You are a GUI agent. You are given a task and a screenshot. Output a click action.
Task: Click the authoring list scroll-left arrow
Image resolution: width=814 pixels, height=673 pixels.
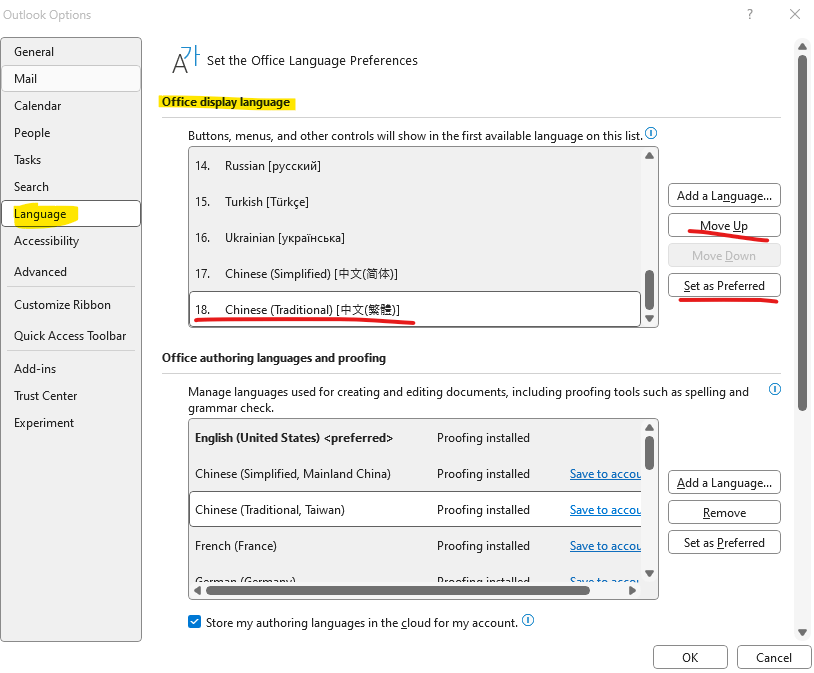tap(197, 590)
